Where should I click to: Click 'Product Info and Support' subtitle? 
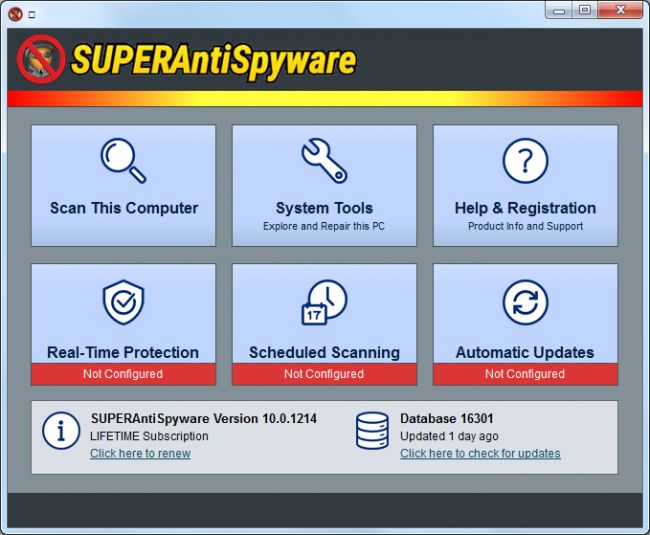pos(525,226)
